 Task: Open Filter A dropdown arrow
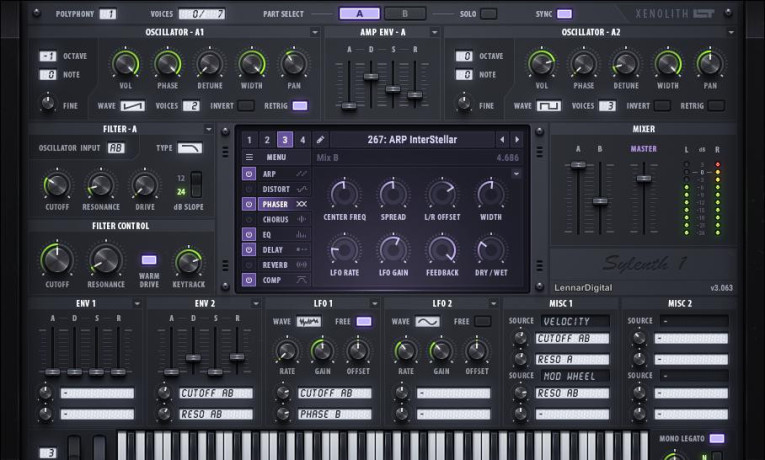pos(208,129)
